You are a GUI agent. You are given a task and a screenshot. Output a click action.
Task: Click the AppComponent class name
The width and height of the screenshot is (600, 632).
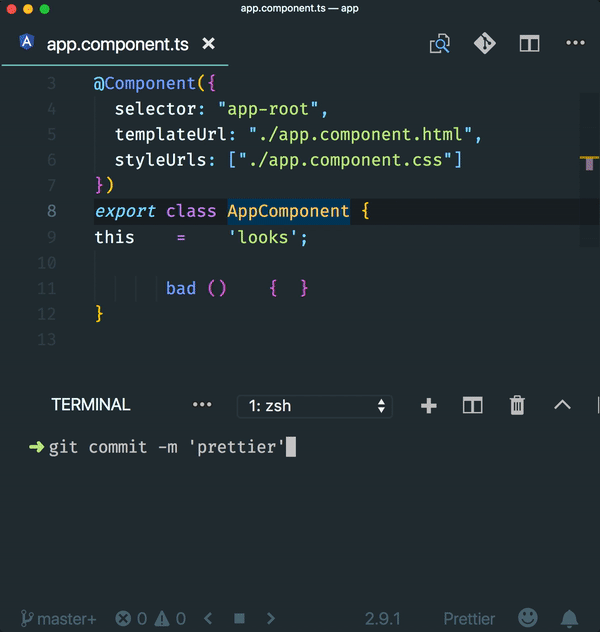[289, 211]
